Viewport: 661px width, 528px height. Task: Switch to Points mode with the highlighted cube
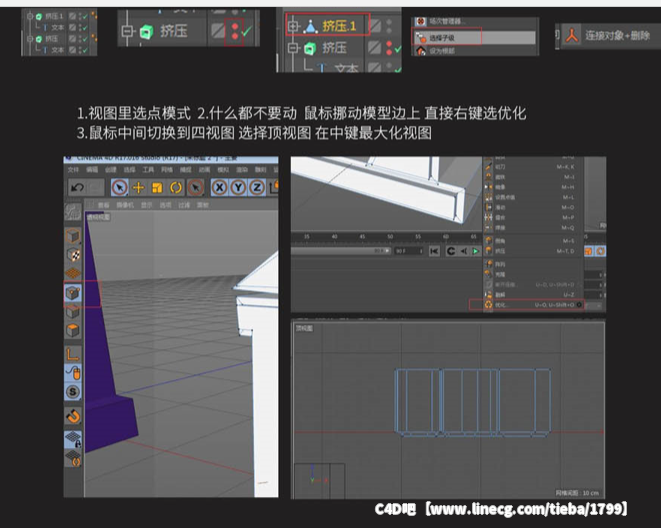click(73, 292)
